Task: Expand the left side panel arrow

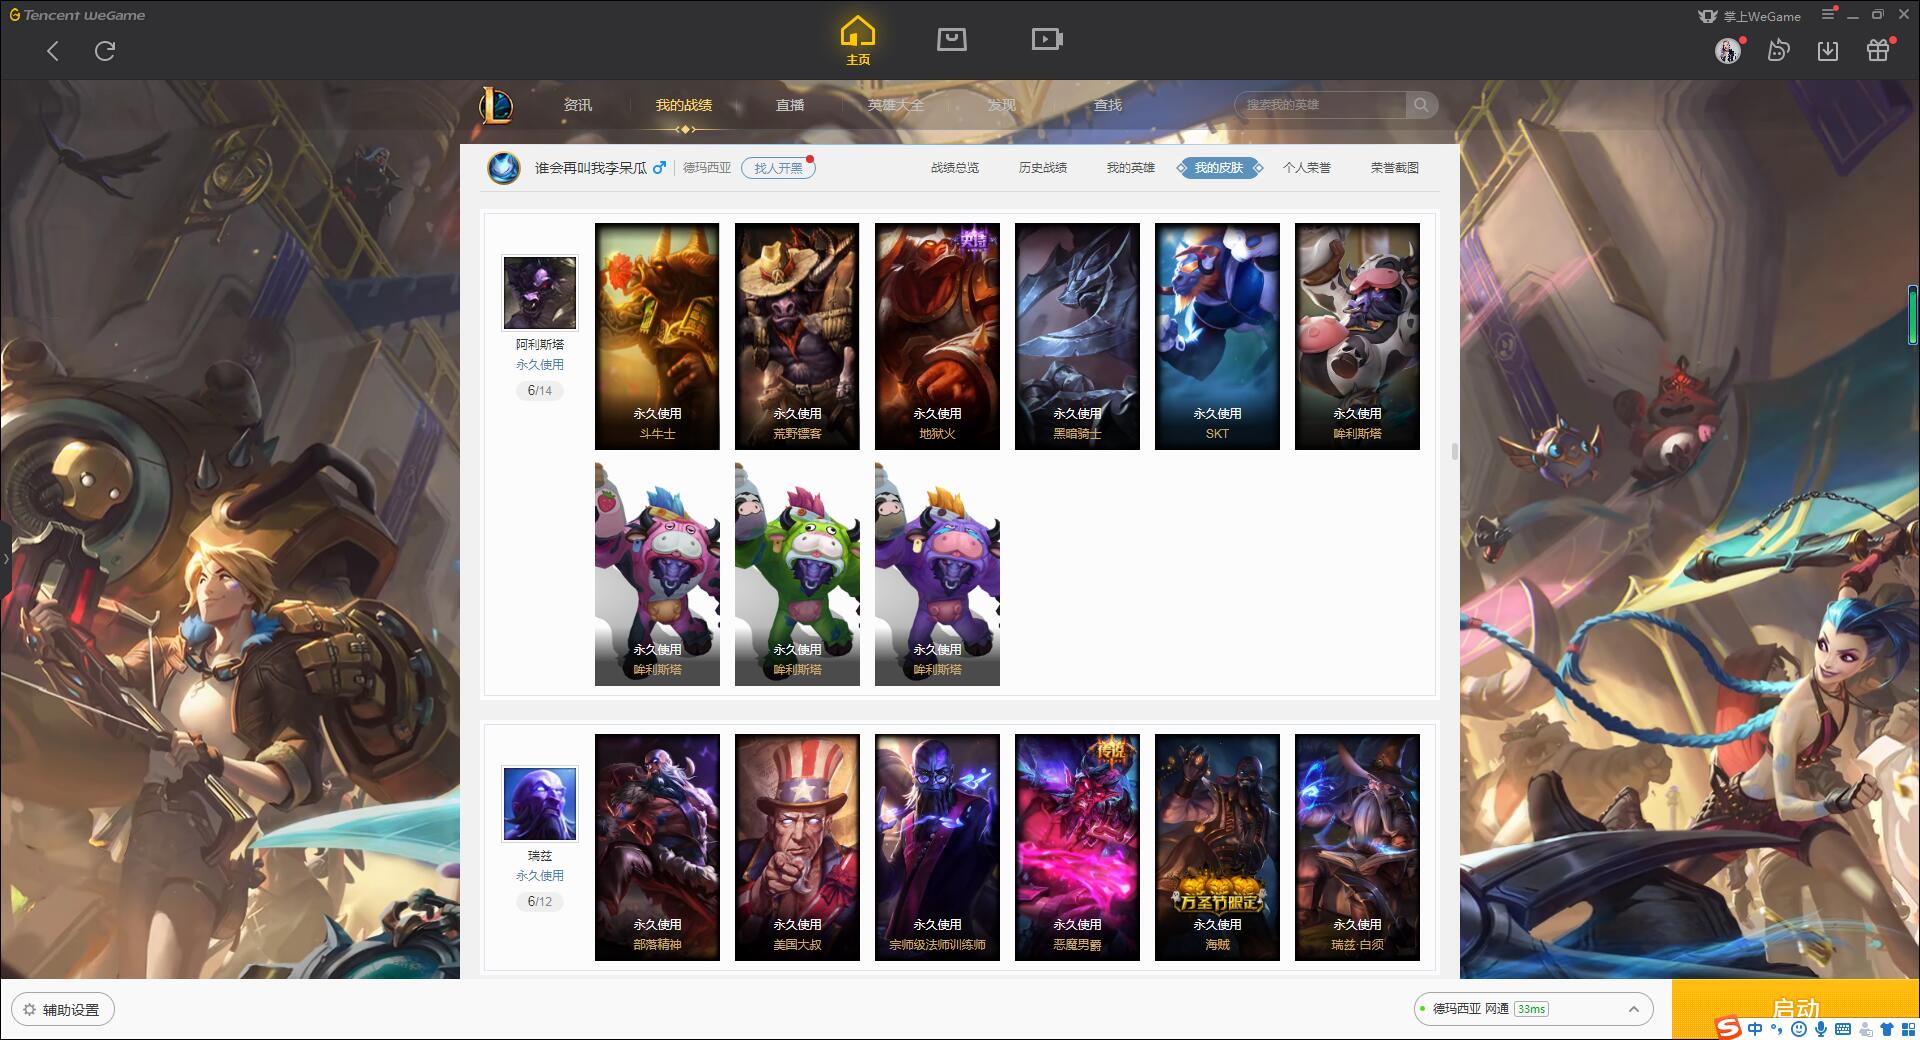Action: pyautogui.click(x=5, y=559)
